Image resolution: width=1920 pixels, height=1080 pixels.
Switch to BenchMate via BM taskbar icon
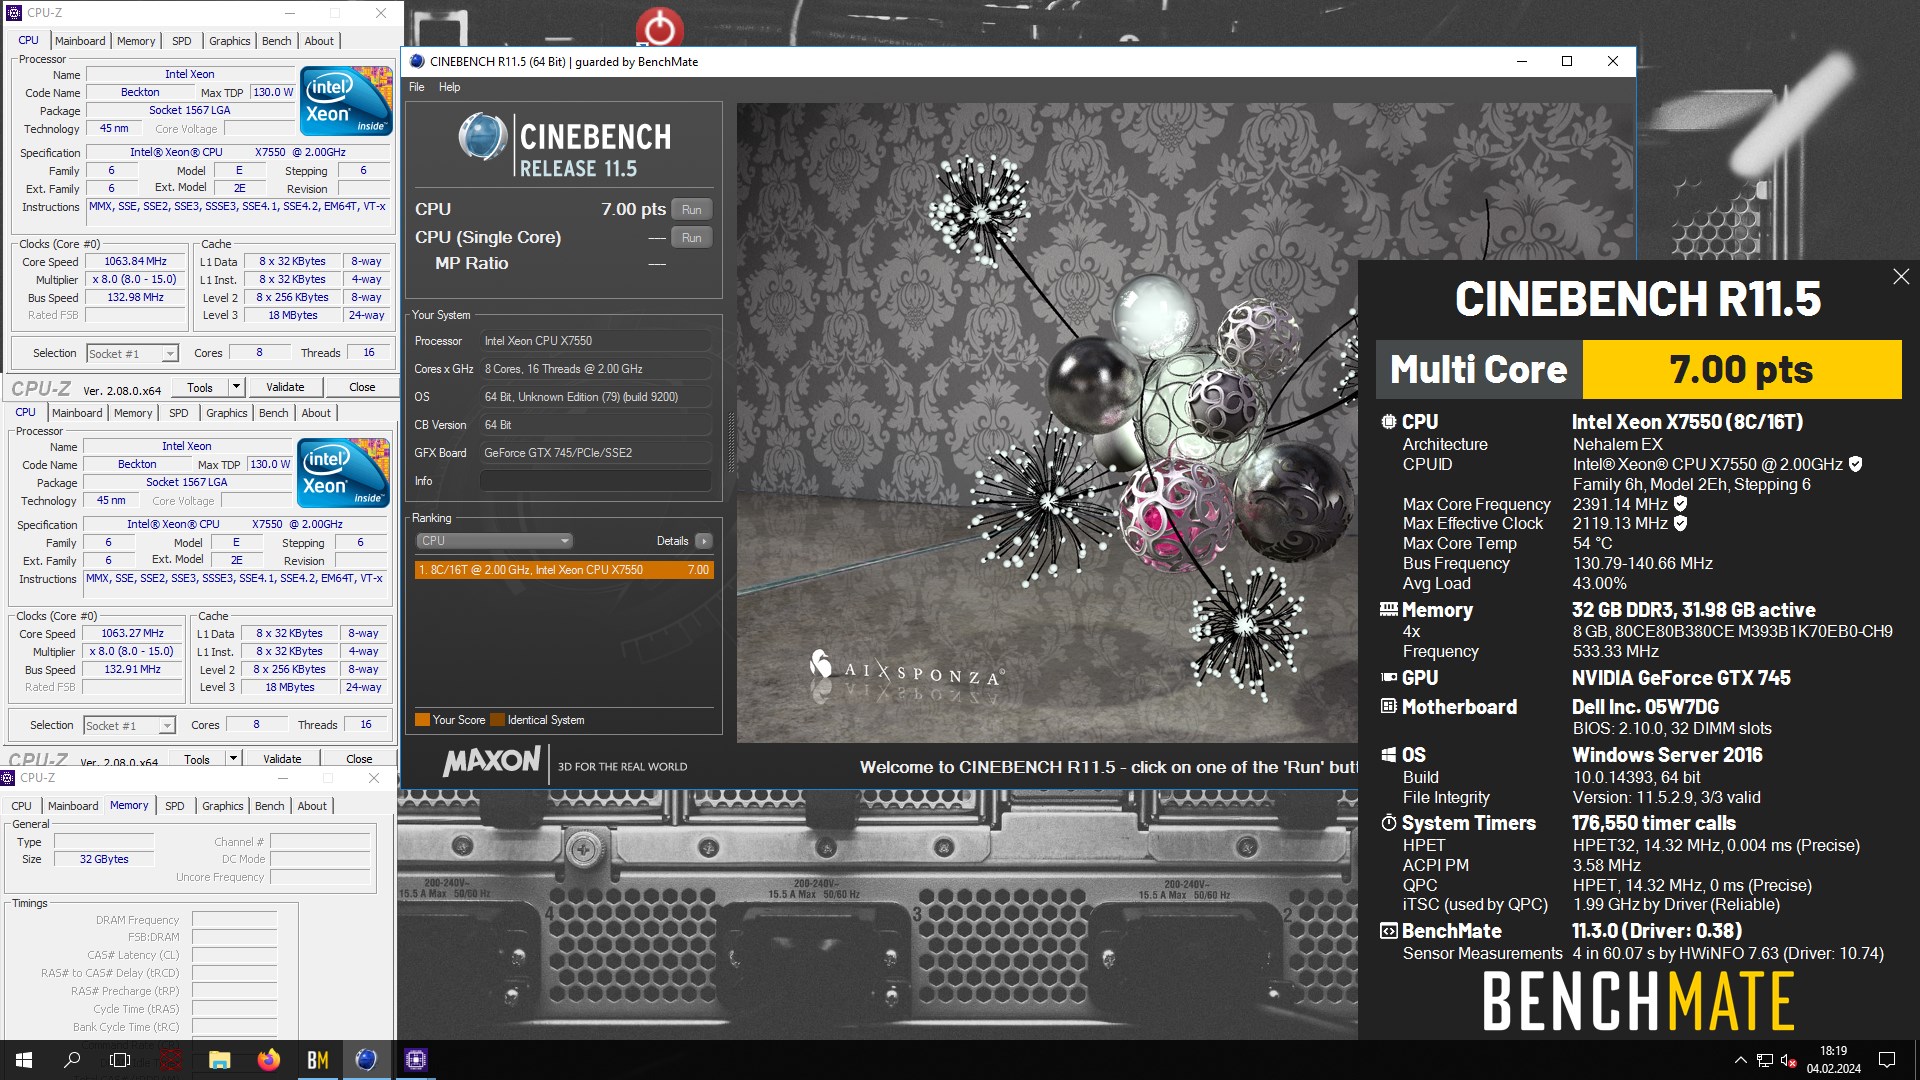point(318,1060)
